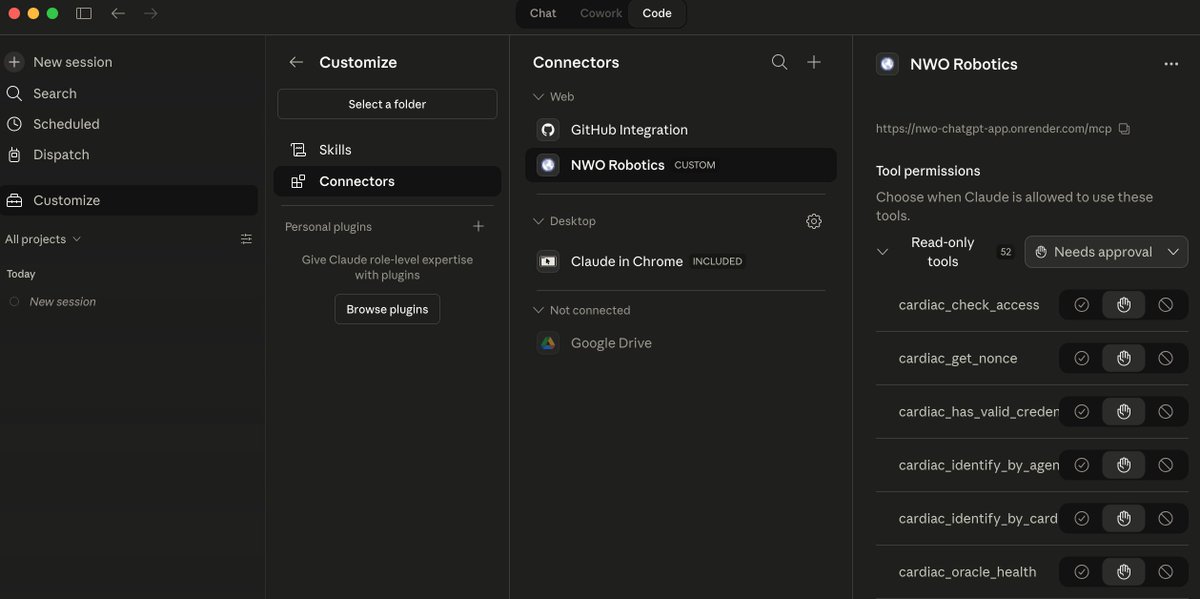Click cardiac_check_access tool name

pyautogui.click(x=969, y=305)
